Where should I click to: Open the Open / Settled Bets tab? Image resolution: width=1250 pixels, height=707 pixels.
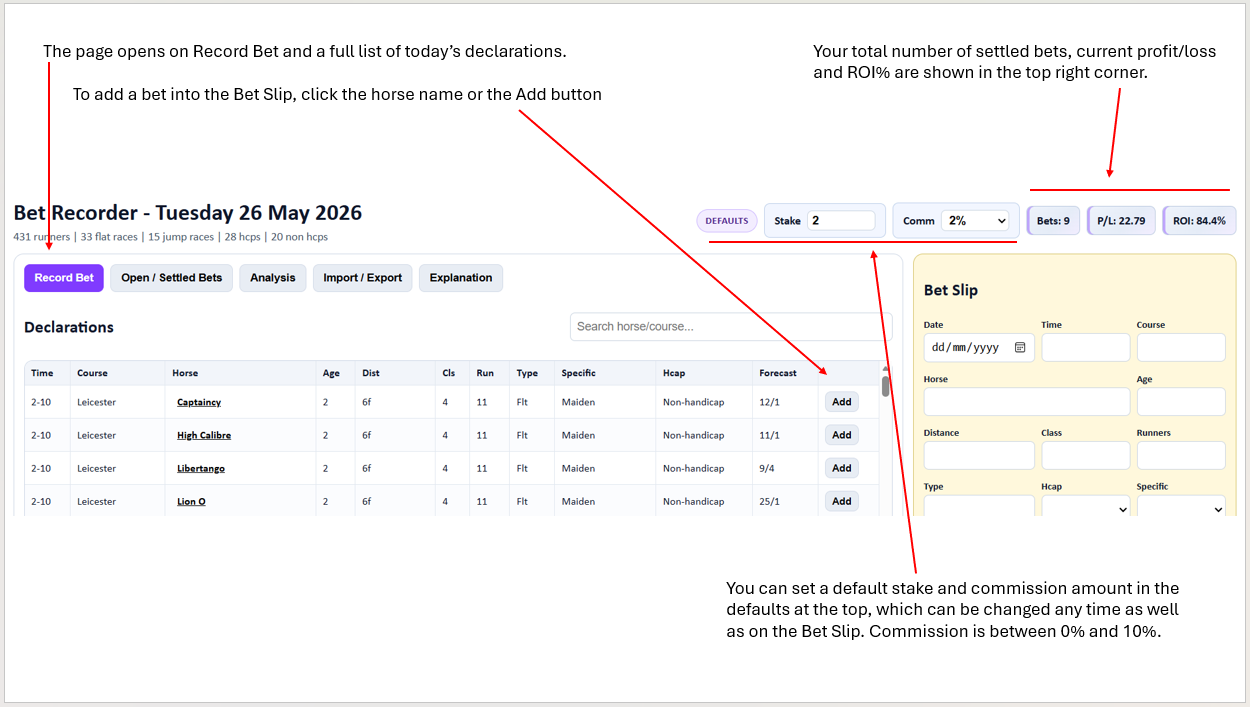[172, 278]
